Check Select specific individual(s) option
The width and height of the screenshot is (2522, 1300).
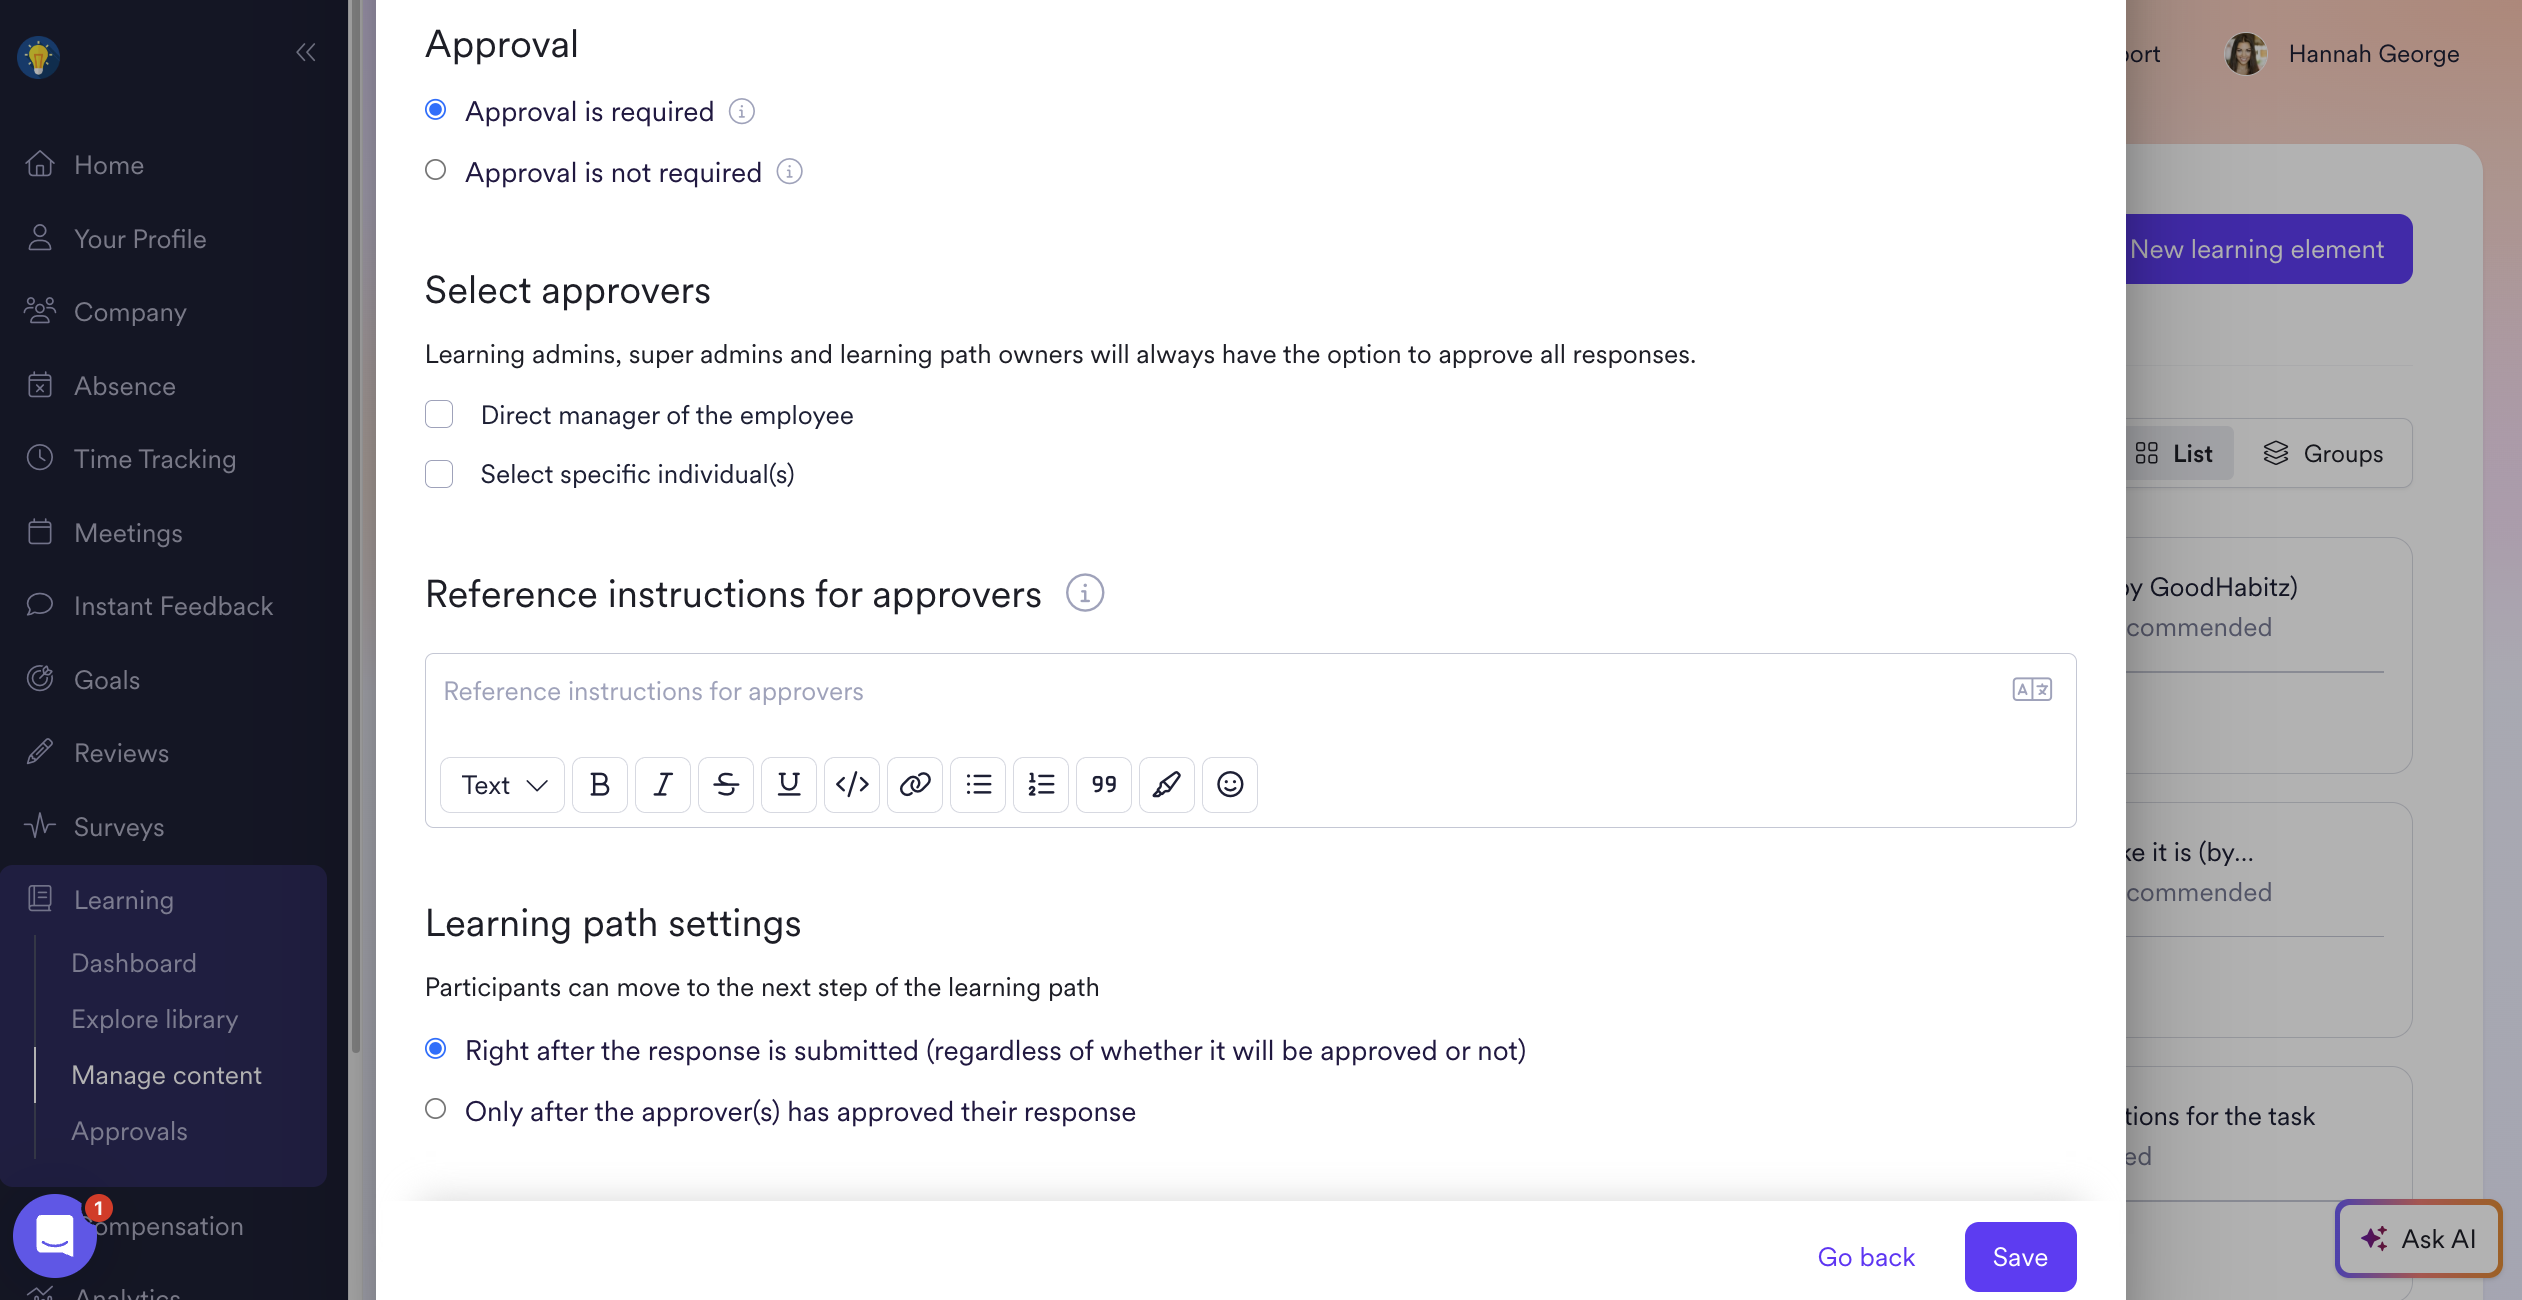[439, 474]
